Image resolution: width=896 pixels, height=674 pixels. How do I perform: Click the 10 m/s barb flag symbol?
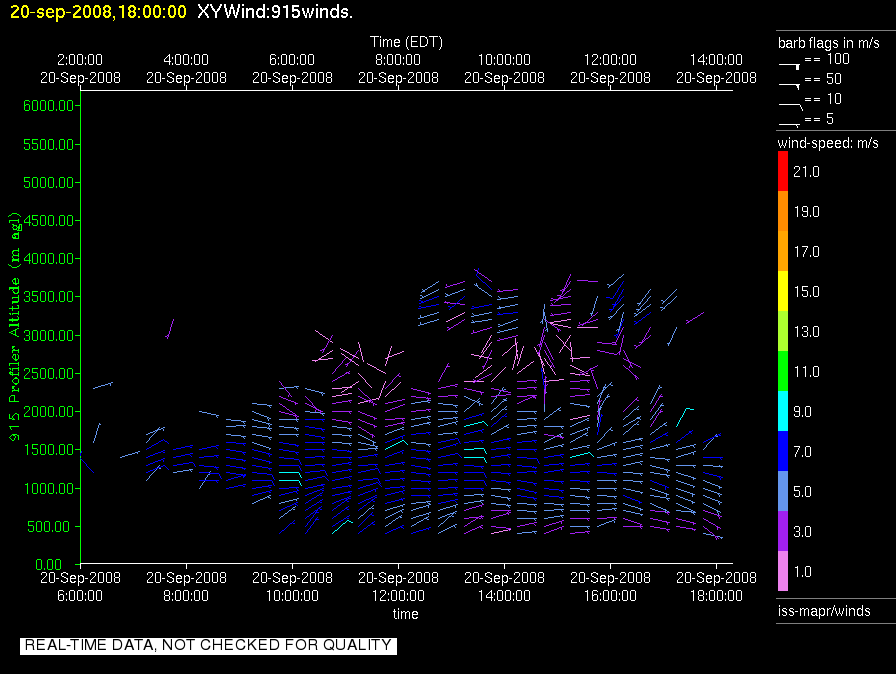[x=791, y=106]
